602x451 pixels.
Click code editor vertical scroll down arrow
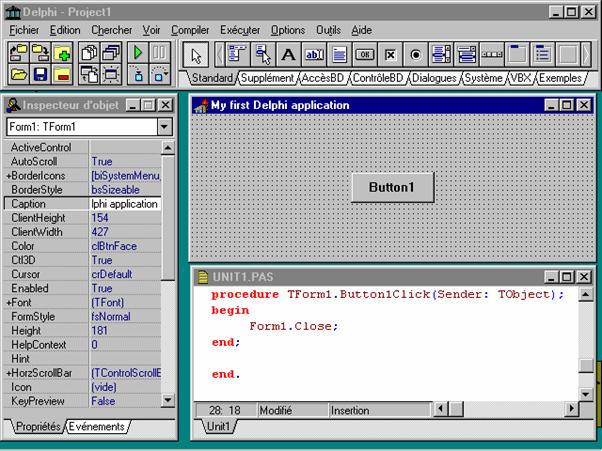pos(586,394)
